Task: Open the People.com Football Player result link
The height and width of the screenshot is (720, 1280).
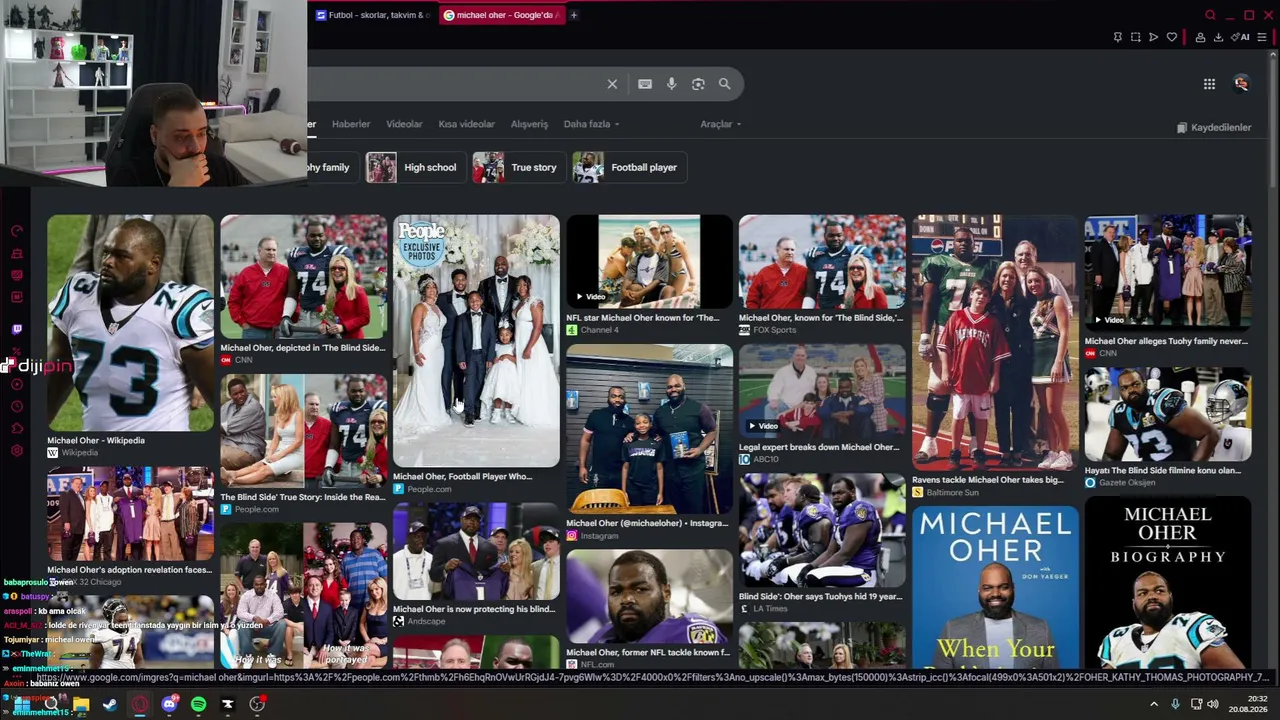Action: [462, 476]
